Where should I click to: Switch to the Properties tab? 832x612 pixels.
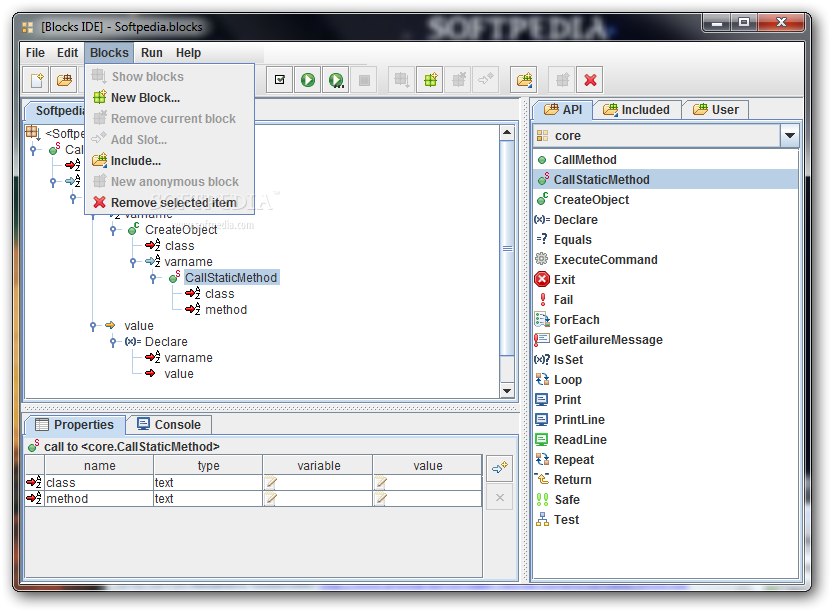coord(74,425)
